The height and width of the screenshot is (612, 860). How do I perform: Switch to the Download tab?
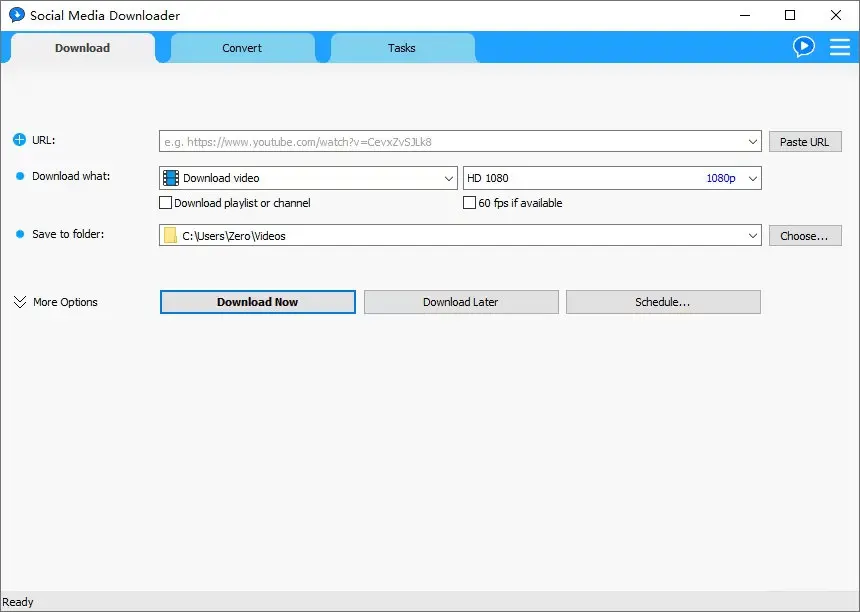point(83,48)
